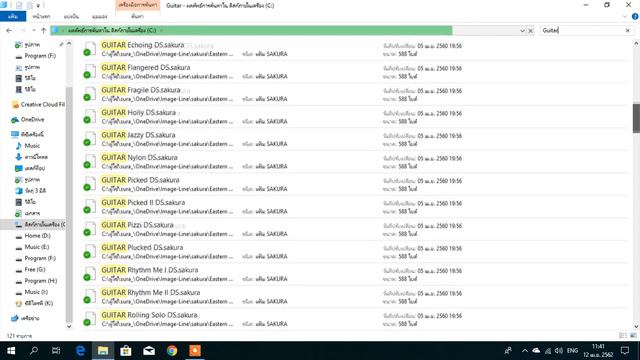This screenshot has width=640, height=360.
Task: Expand address bar history dropdown
Action: click(522, 31)
